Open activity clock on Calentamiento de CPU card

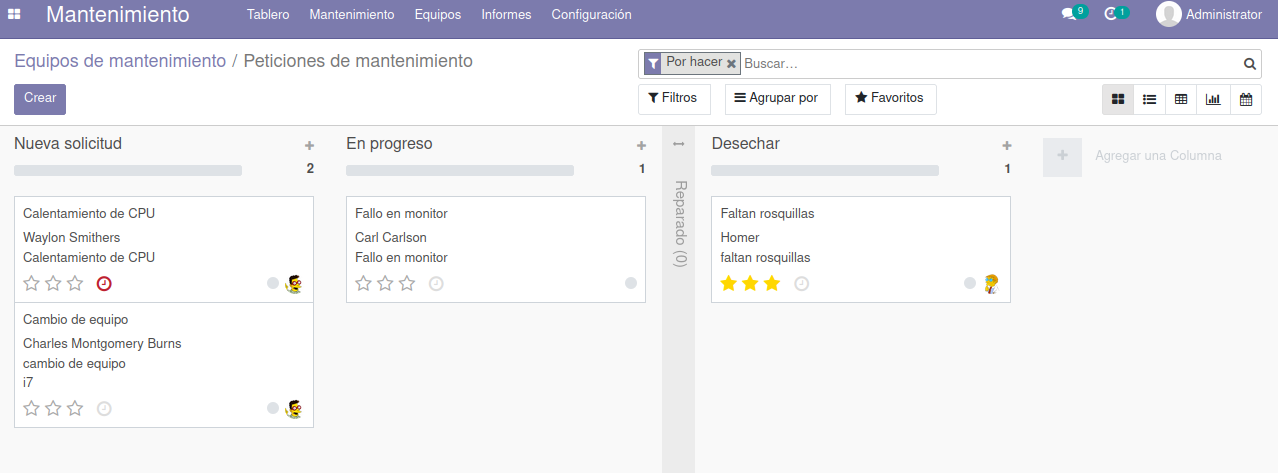click(x=104, y=284)
